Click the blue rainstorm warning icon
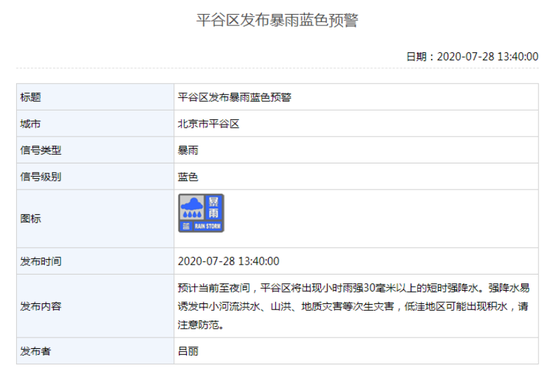The width and height of the screenshot is (550, 369). click(x=201, y=213)
